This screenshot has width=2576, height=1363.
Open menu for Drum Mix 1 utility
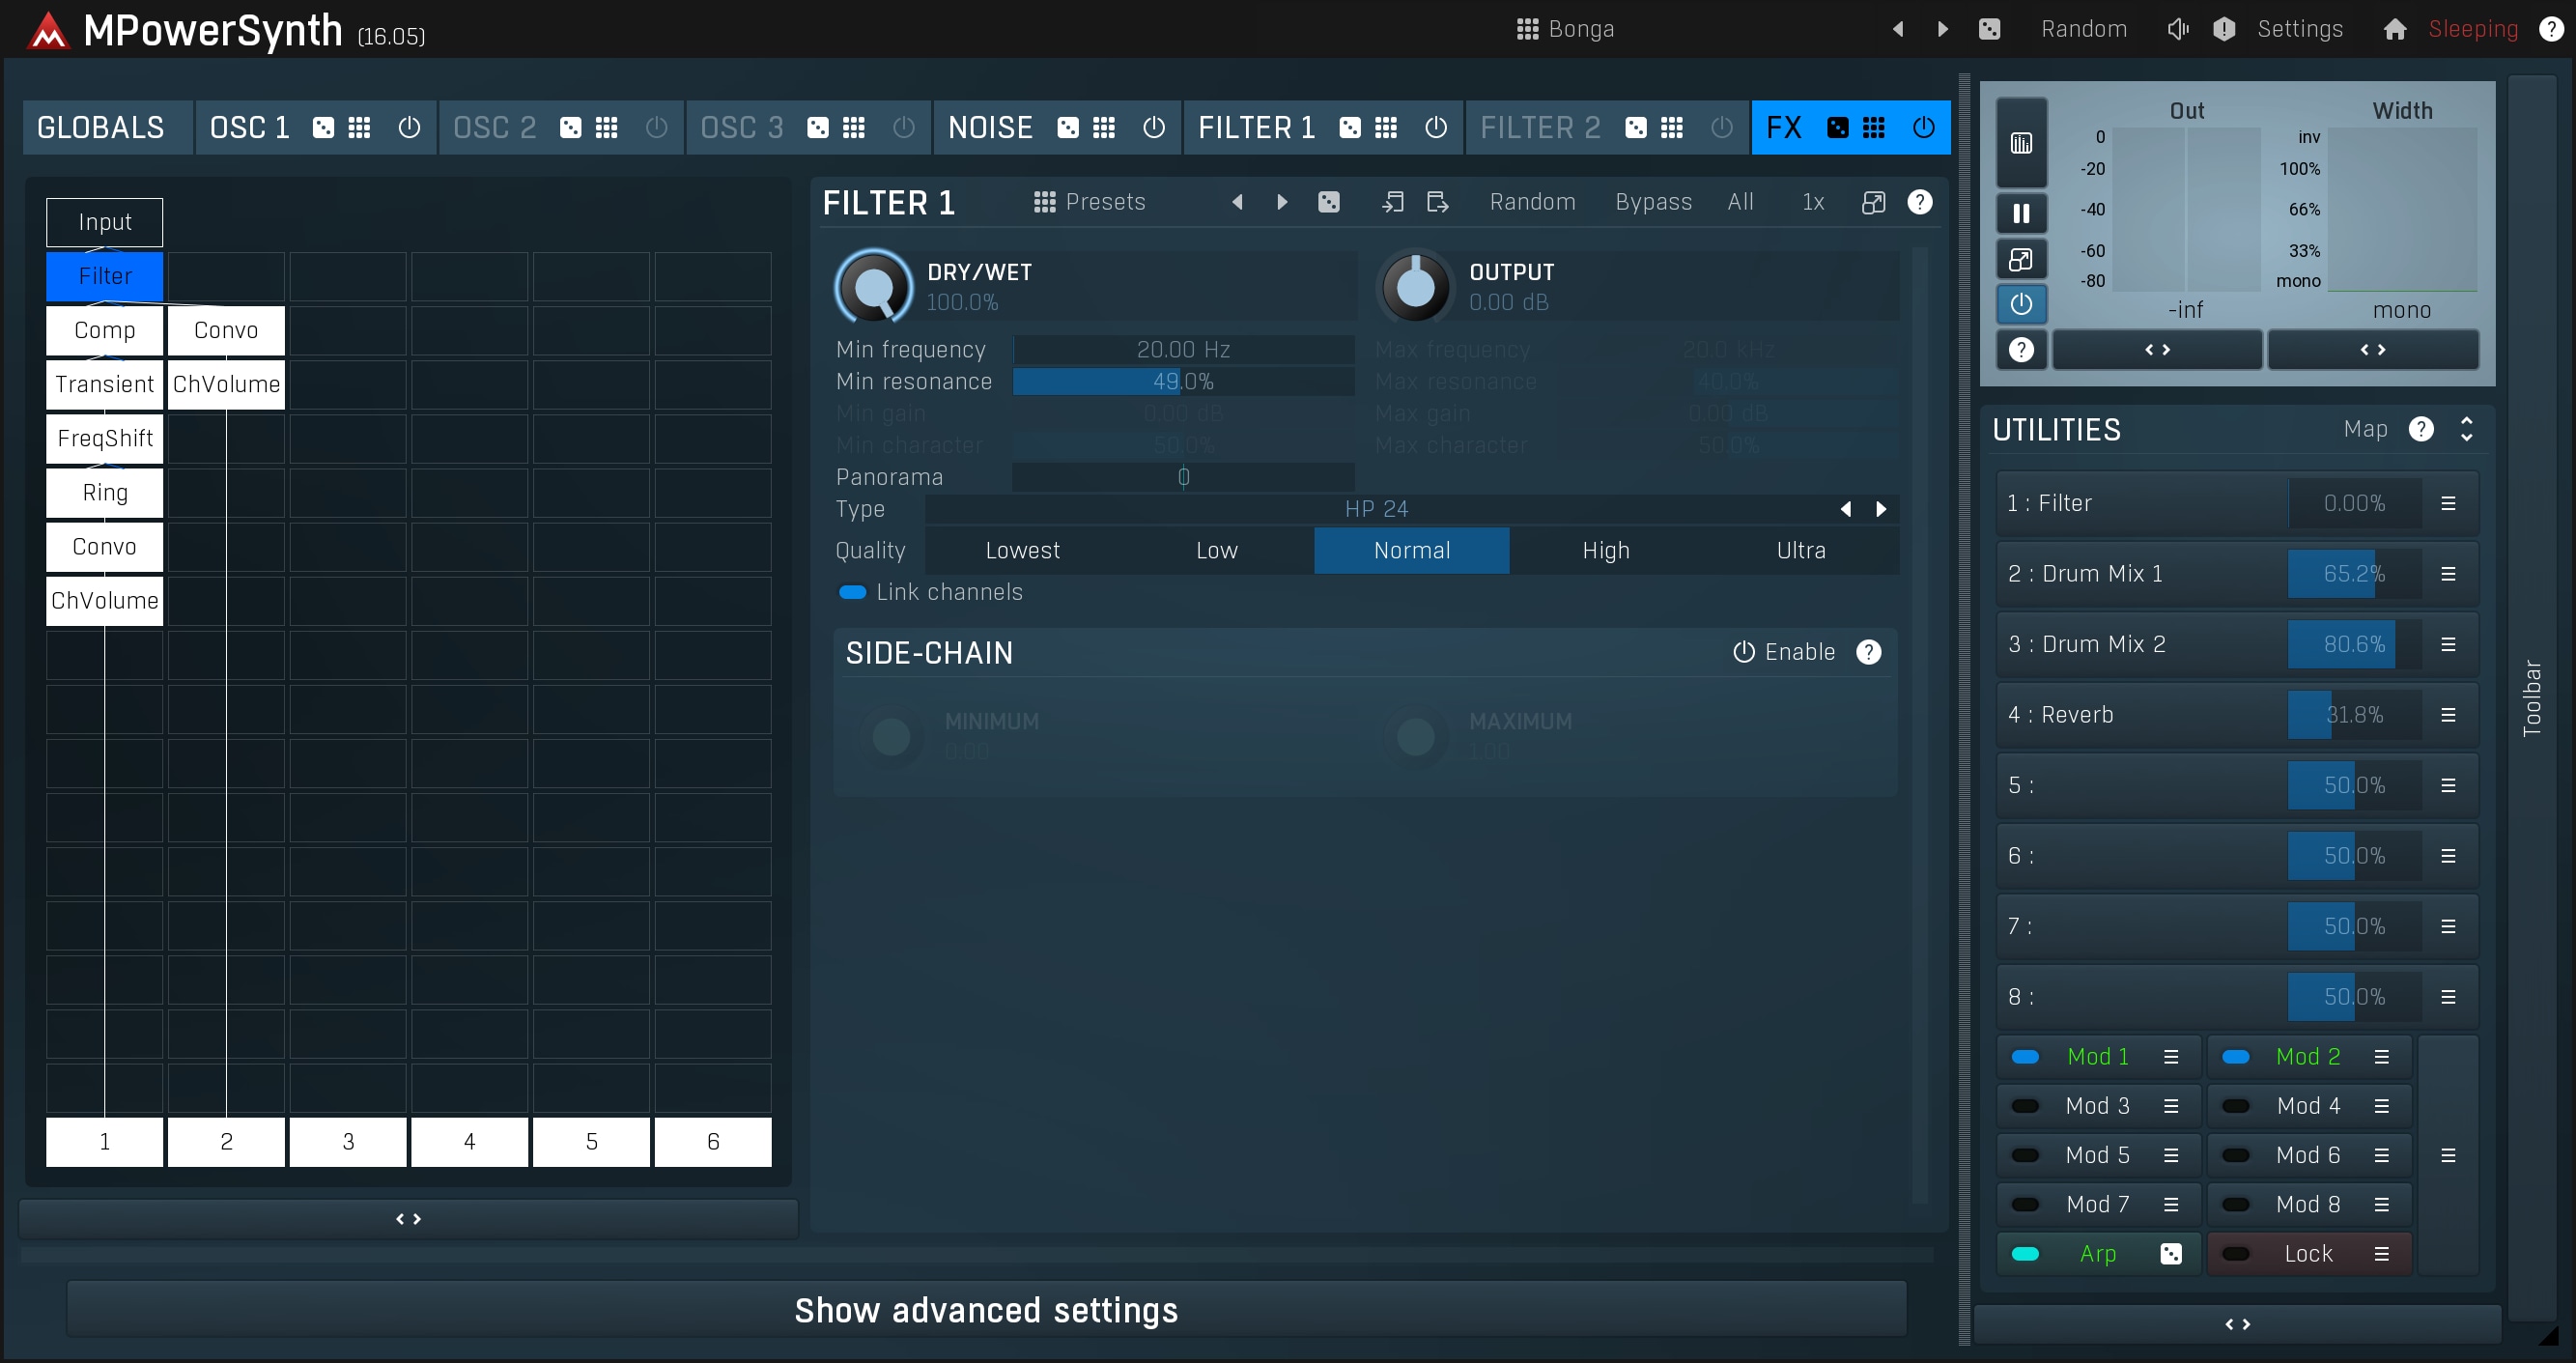click(x=2448, y=574)
